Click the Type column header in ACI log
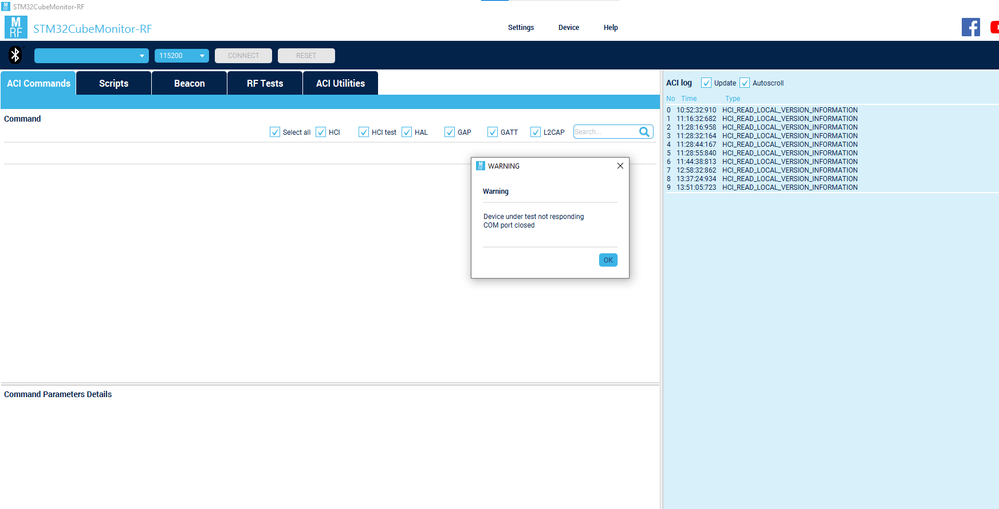Screen dimensions: 999x509 [733, 99]
